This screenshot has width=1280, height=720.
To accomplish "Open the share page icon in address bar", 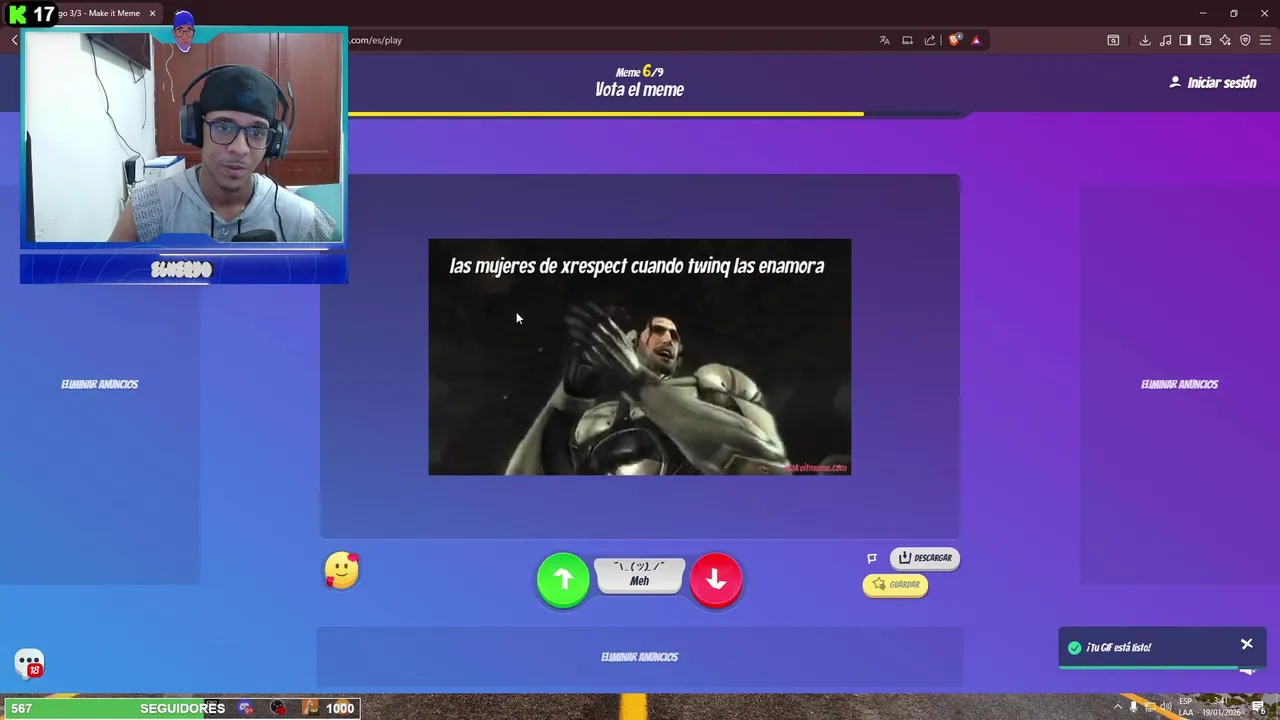I will (x=930, y=40).
